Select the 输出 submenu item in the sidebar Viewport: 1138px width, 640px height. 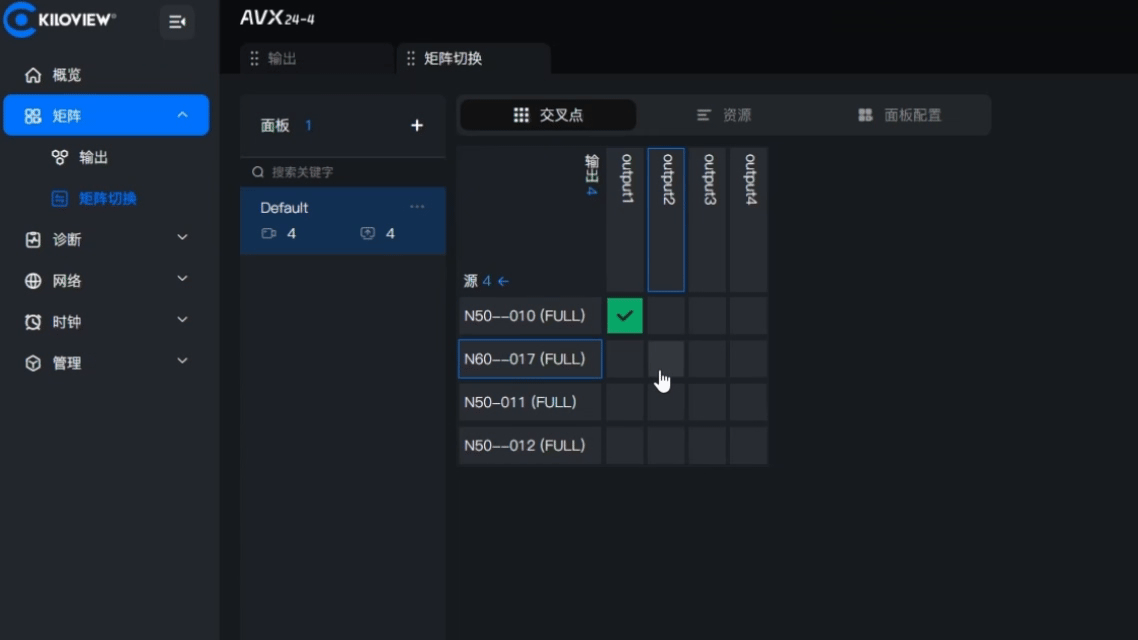(x=93, y=157)
